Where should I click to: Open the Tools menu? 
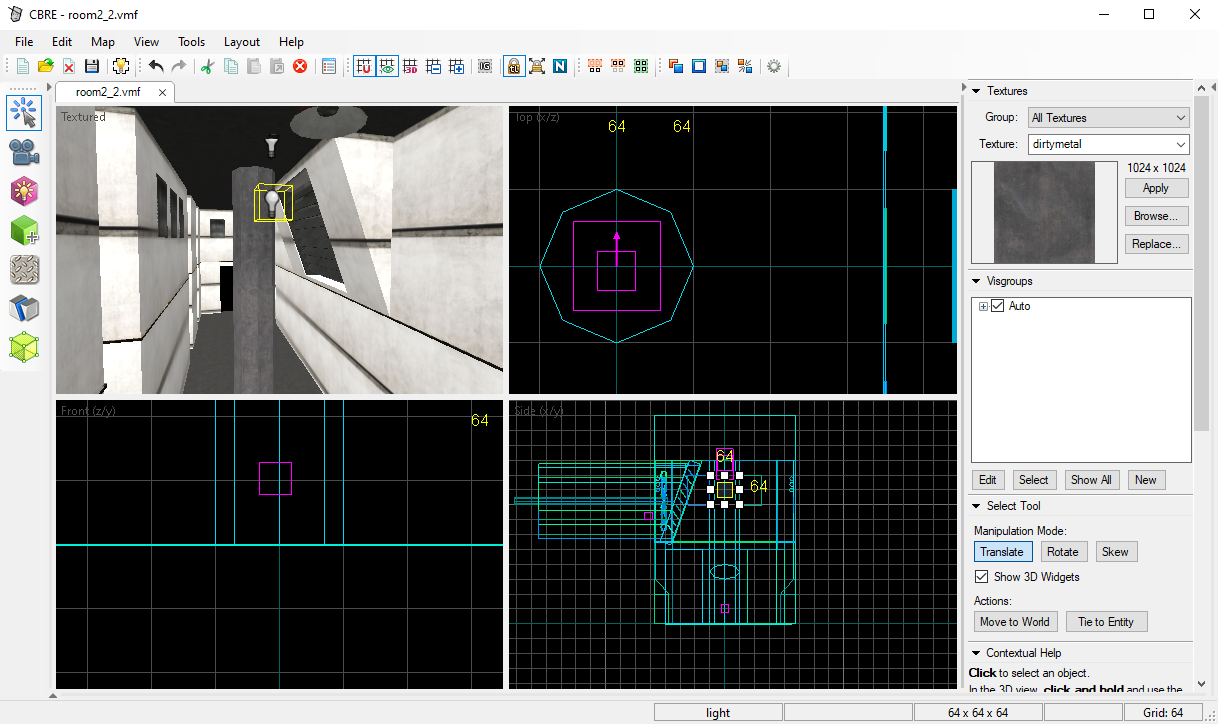(x=191, y=42)
